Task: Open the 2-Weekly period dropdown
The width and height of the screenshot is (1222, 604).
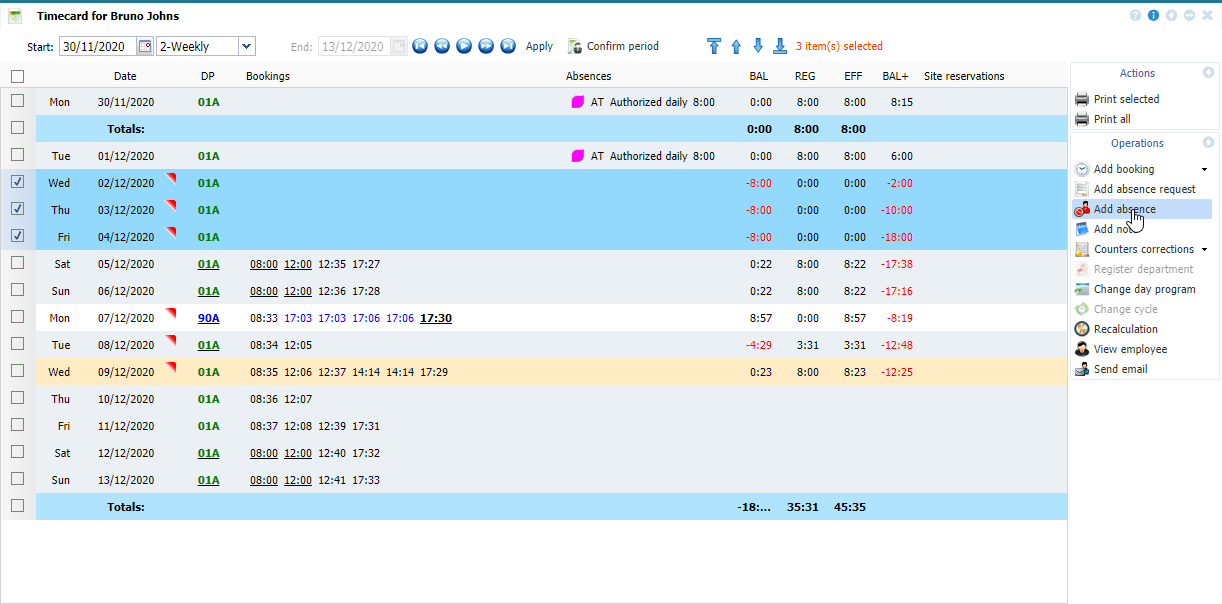Action: point(247,46)
